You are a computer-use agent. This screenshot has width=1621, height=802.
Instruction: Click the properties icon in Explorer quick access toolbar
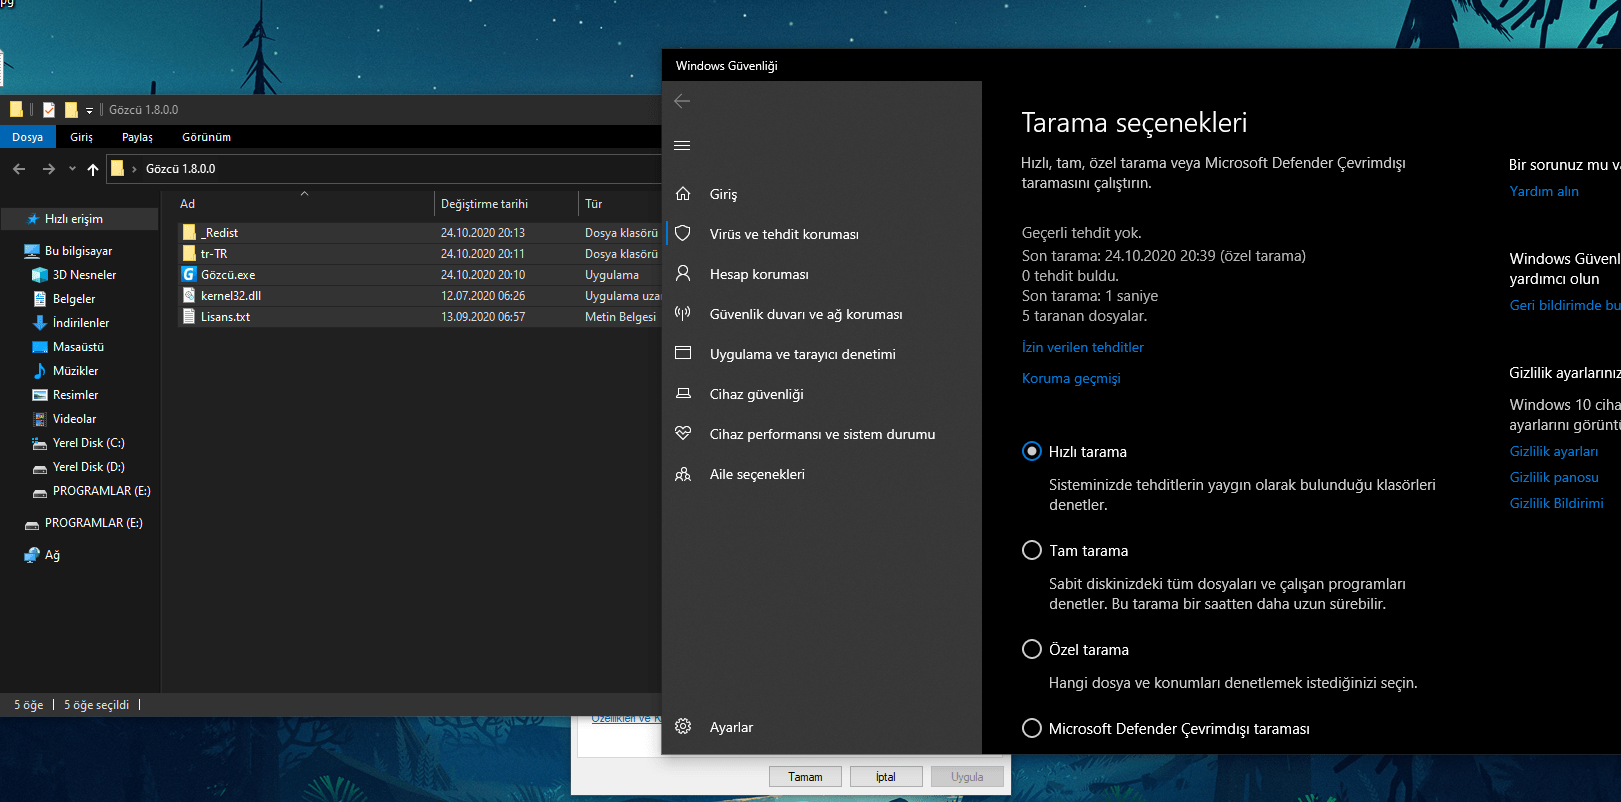49,110
